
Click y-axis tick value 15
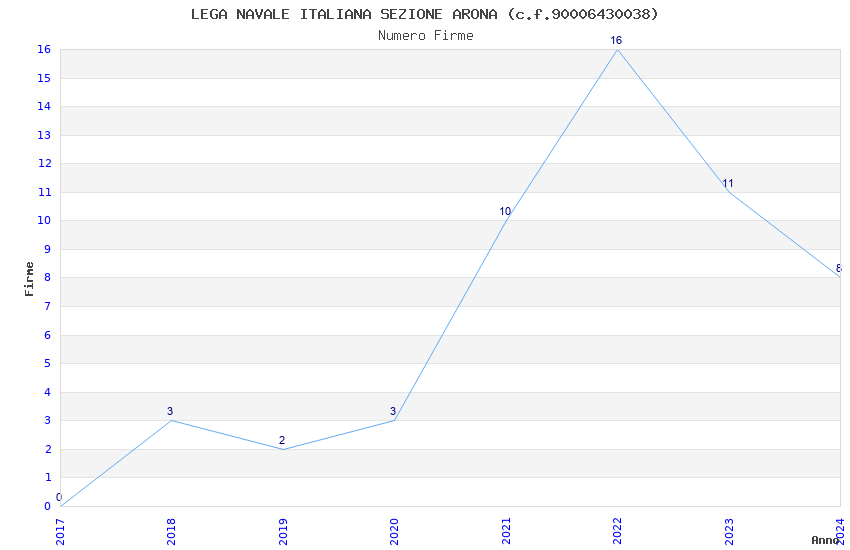click(44, 79)
